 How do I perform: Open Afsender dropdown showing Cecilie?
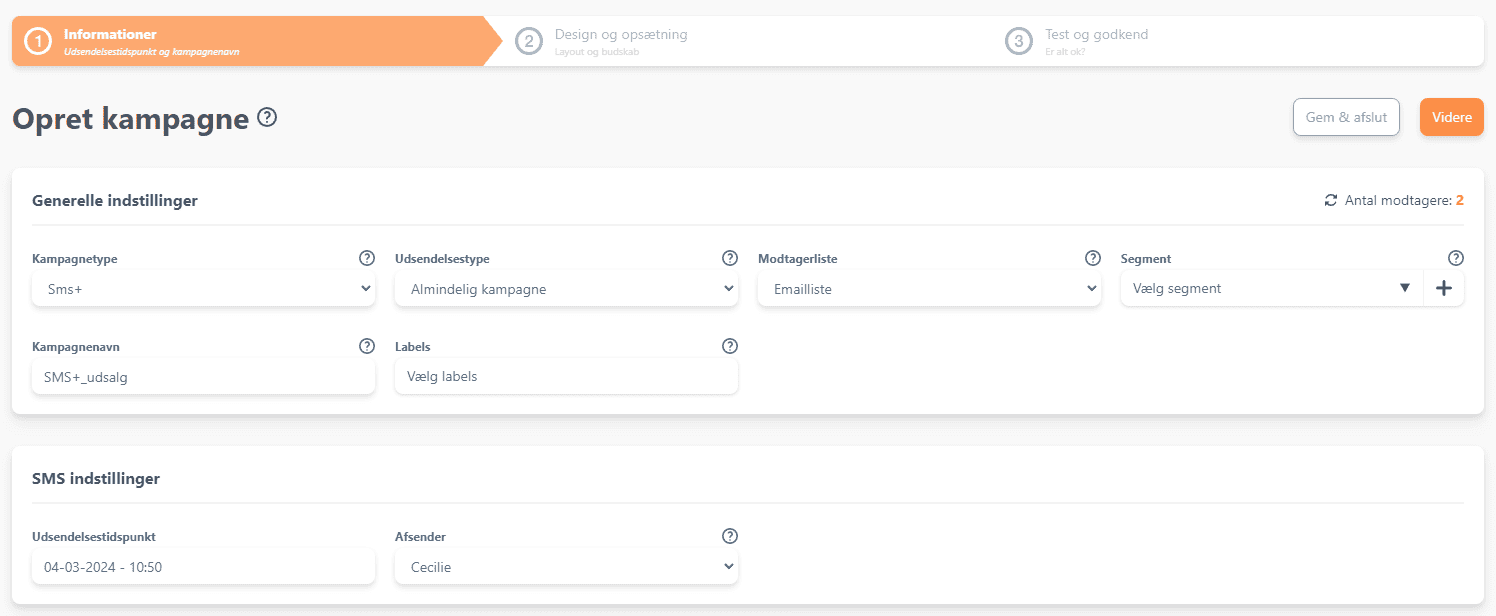(566, 567)
